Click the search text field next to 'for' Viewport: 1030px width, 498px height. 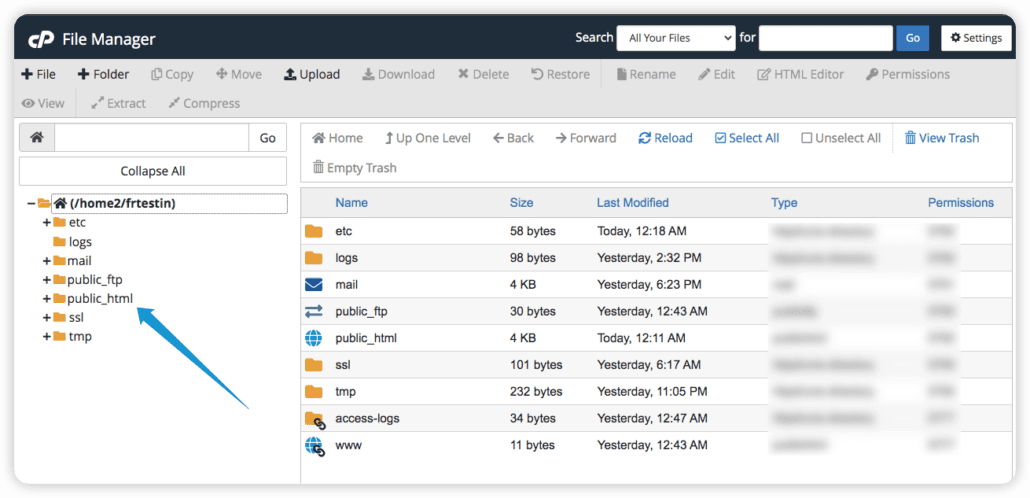(x=825, y=38)
